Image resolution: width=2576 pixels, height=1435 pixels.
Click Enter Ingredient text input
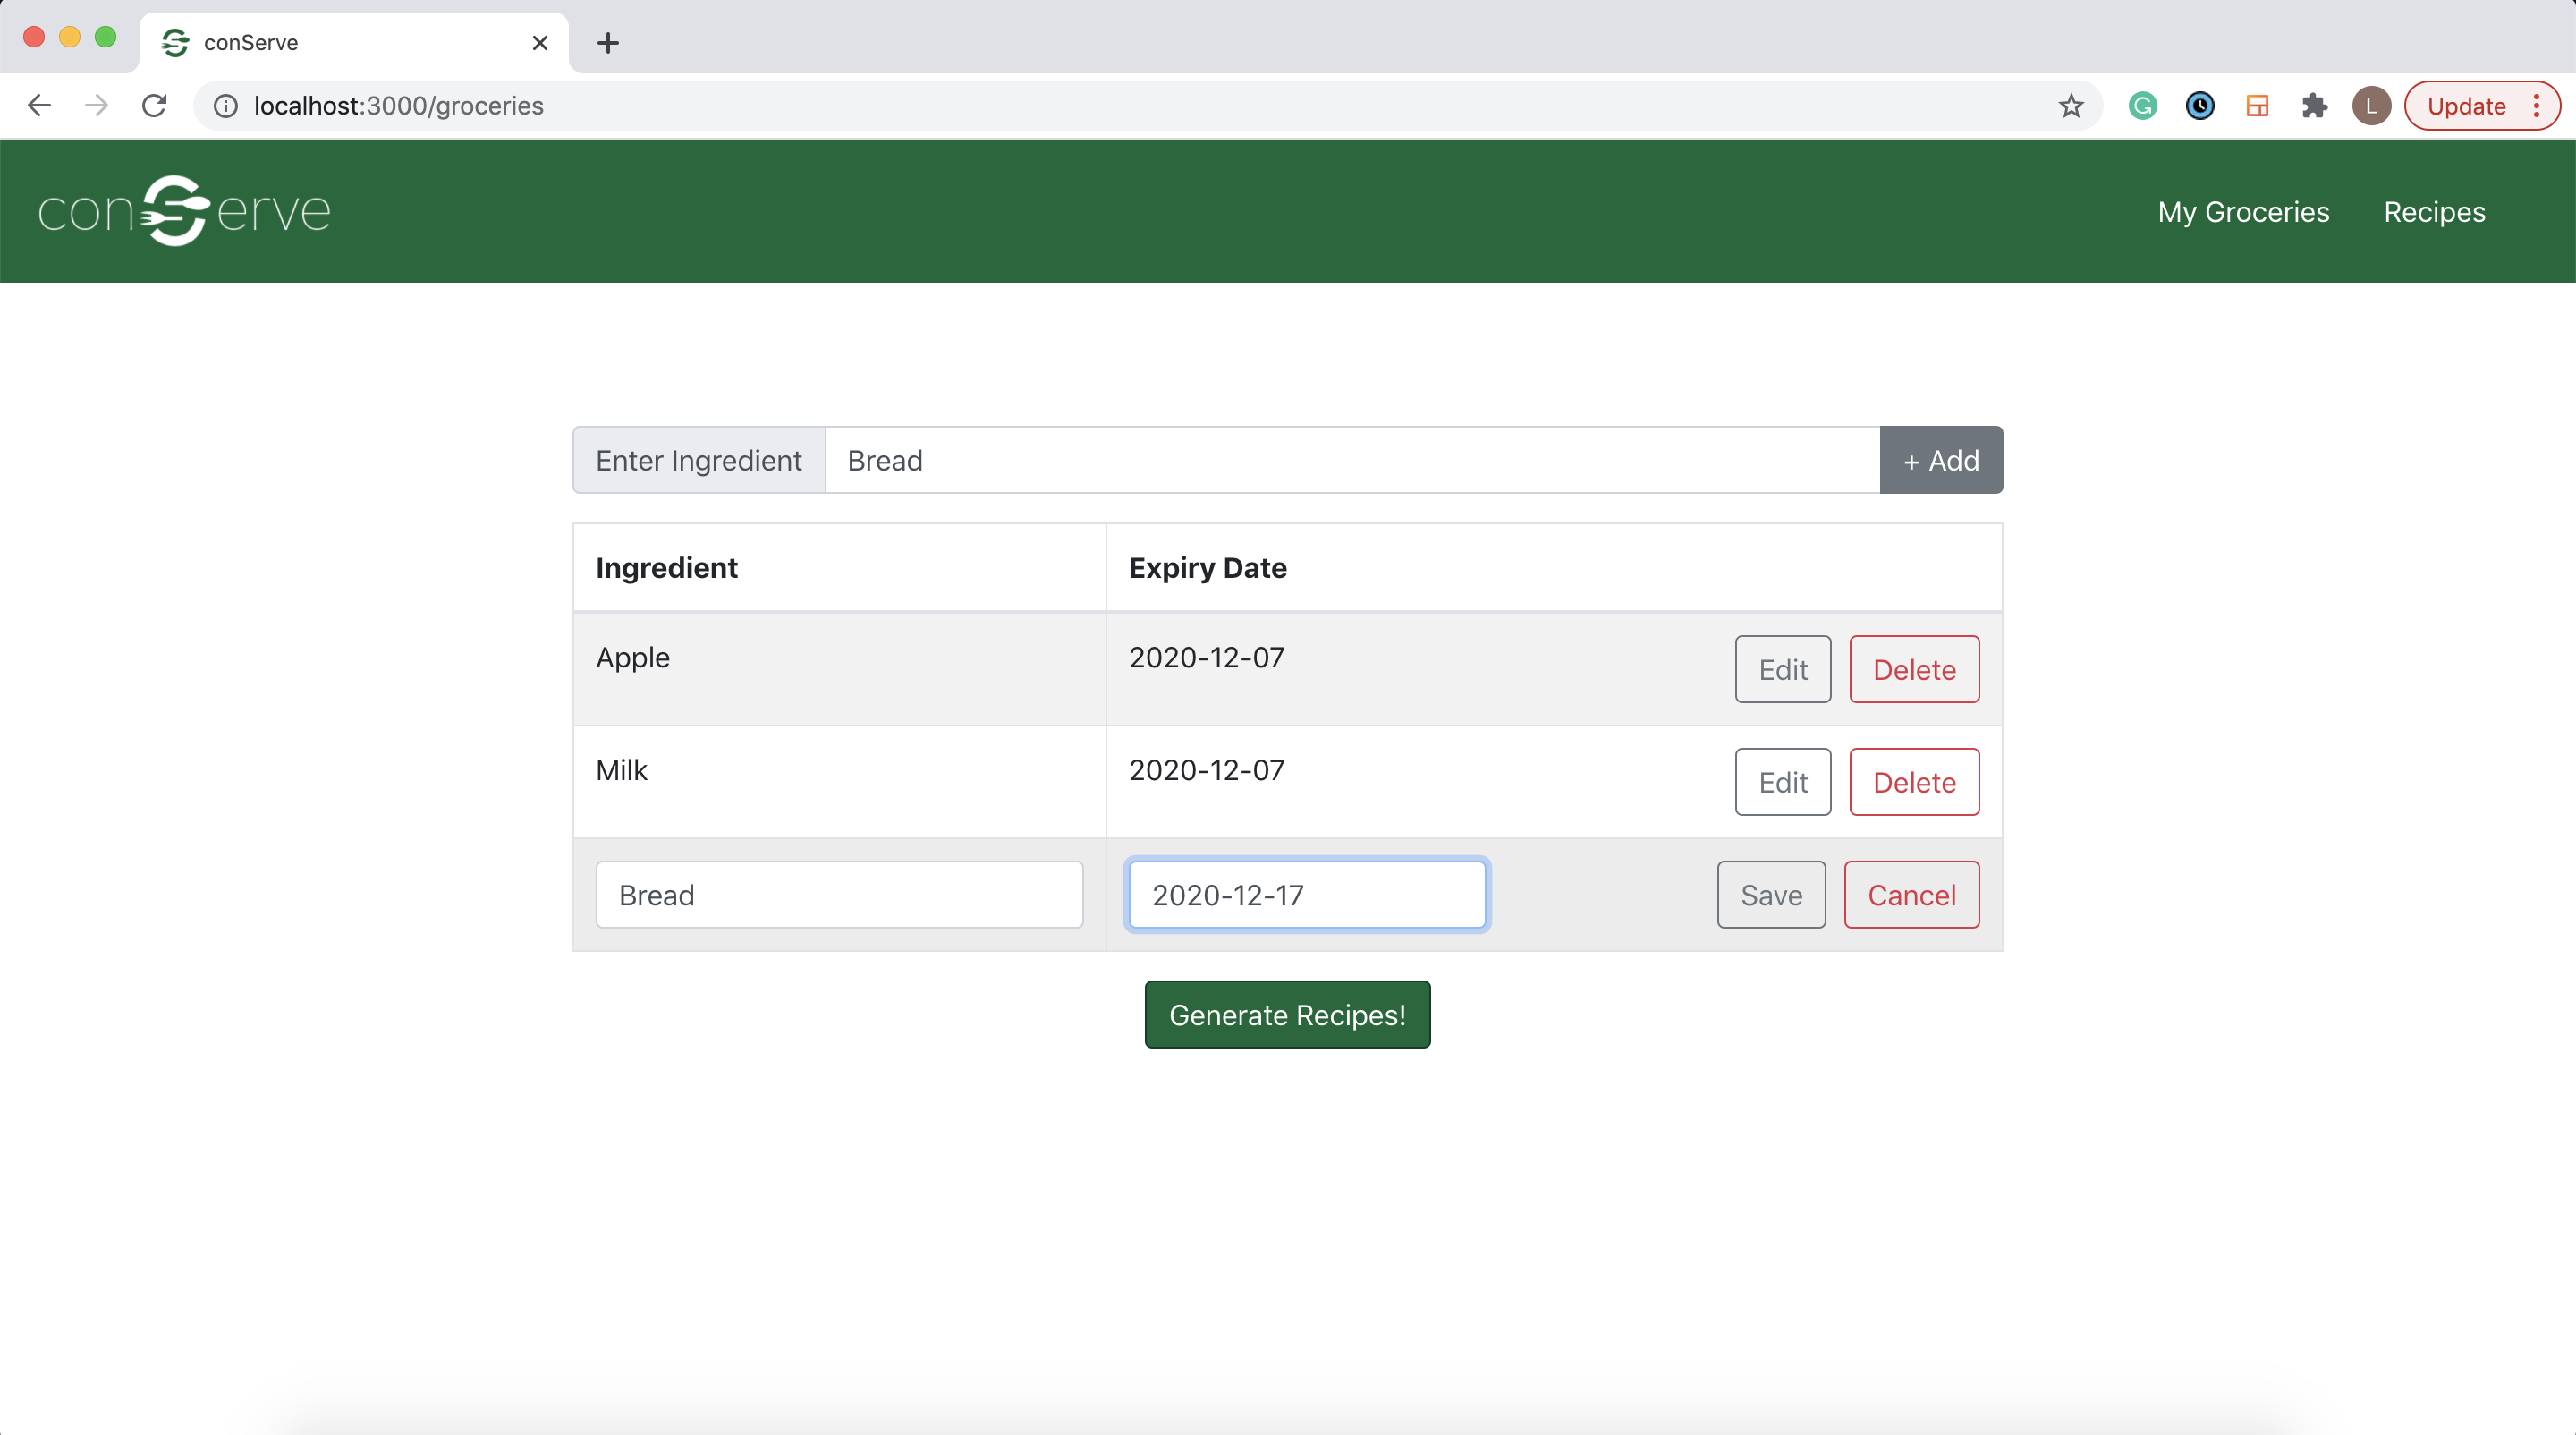pos(1352,460)
